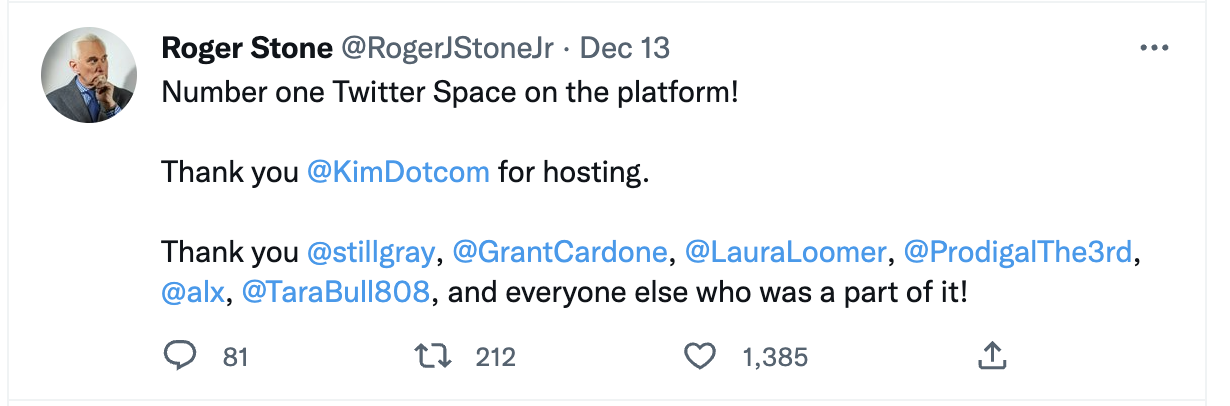Like the tweet with the heart icon

point(701,356)
